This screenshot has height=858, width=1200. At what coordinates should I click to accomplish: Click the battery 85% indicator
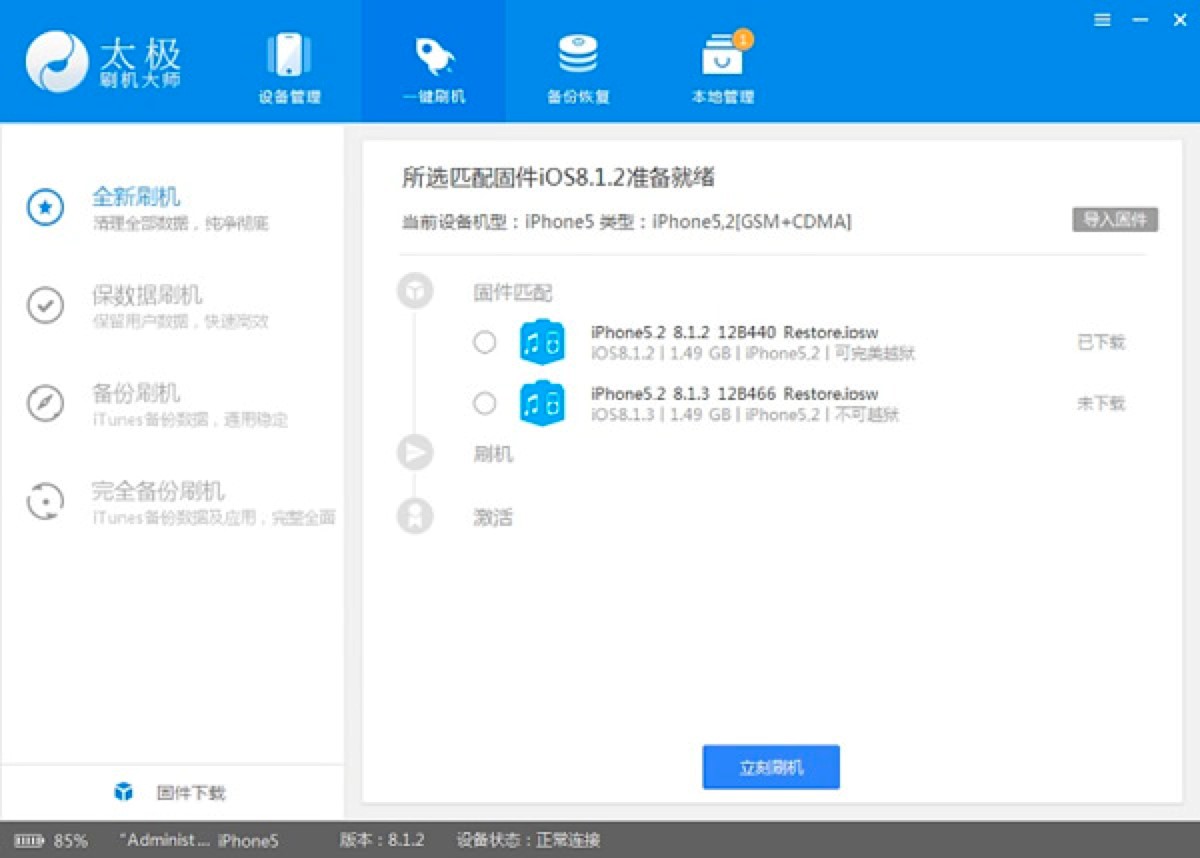[x=51, y=841]
